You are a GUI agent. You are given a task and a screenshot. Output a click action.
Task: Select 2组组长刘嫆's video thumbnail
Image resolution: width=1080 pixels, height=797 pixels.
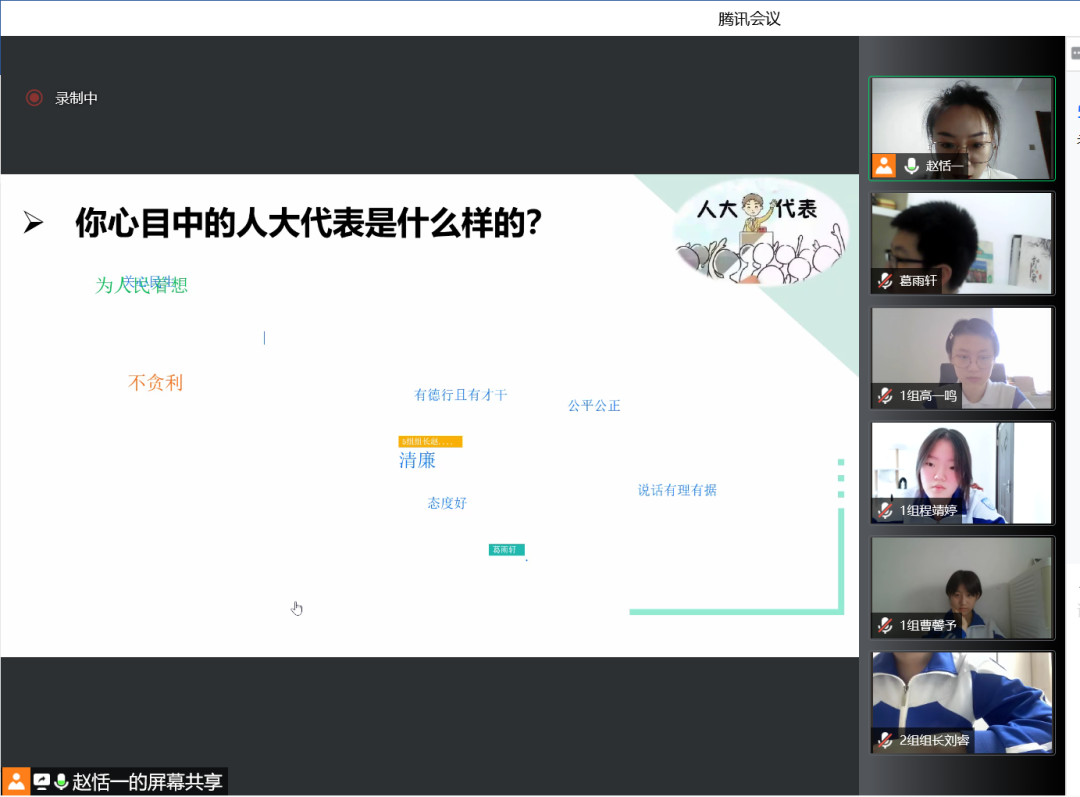click(x=961, y=702)
